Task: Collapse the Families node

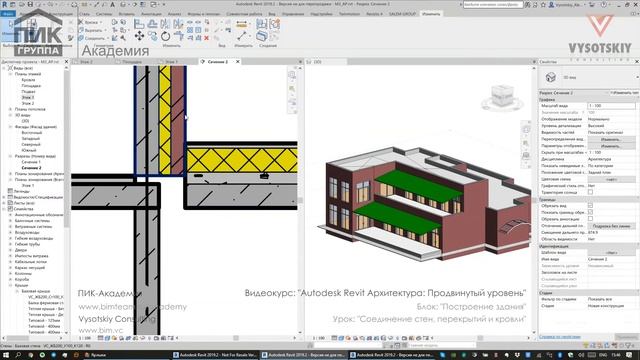Action: coord(4,209)
